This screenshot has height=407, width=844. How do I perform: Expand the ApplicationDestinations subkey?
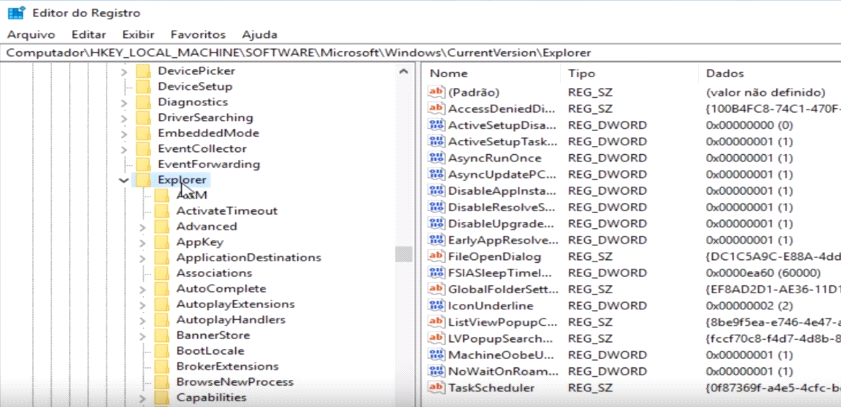(143, 258)
